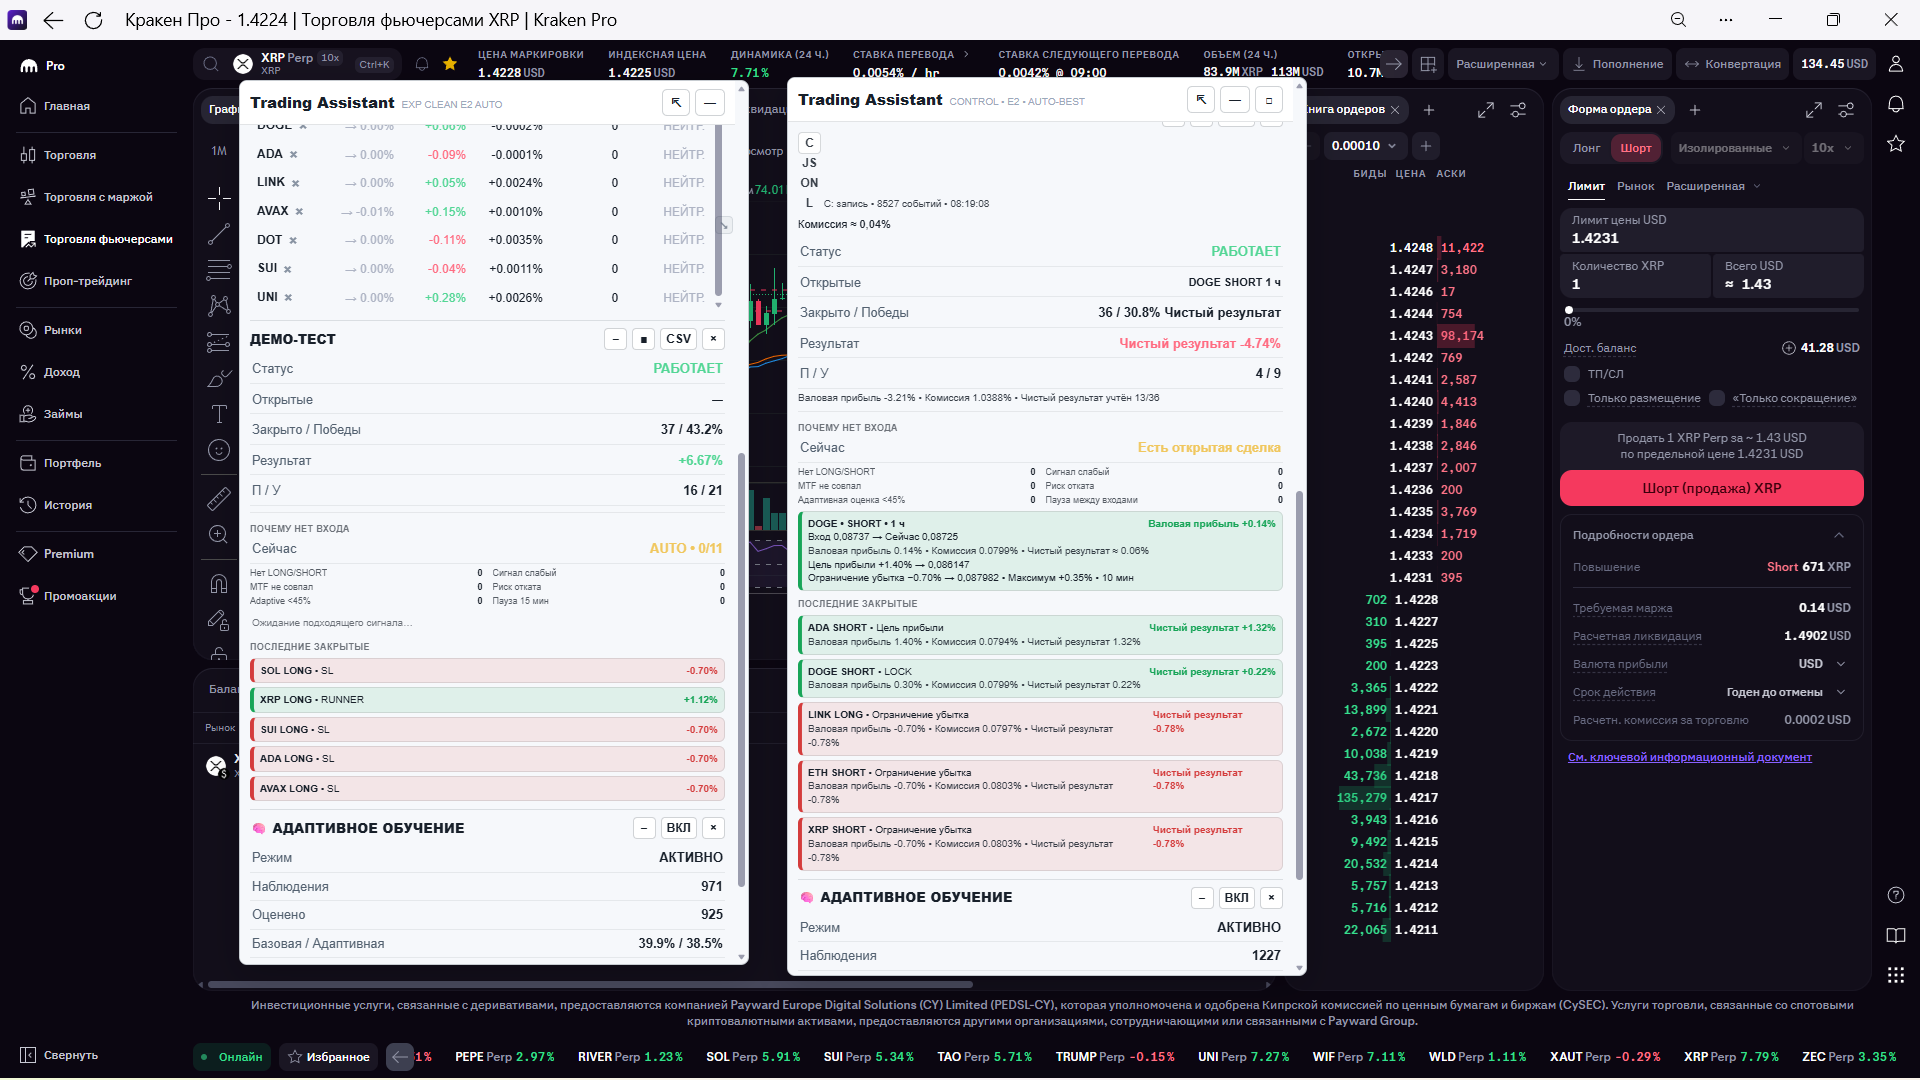1920x1080 pixels.
Task: Open Валюта прибыли USD dropdown
Action: point(1822,664)
